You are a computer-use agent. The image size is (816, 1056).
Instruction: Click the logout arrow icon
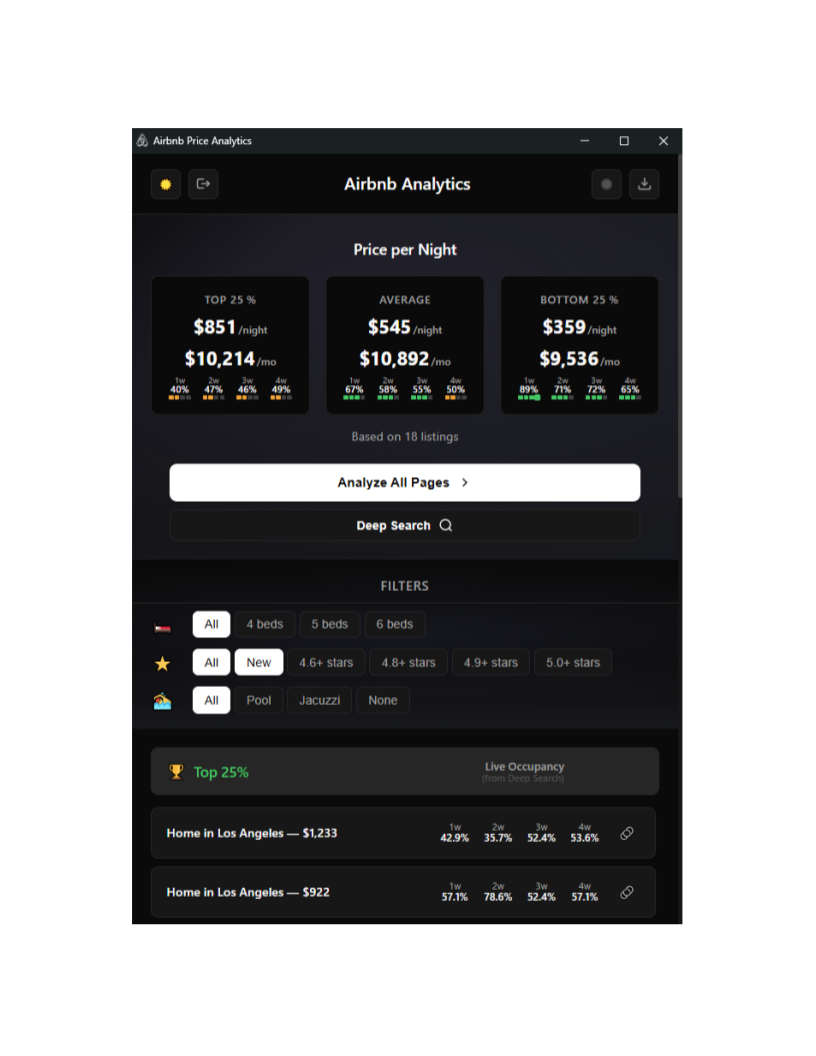point(203,184)
